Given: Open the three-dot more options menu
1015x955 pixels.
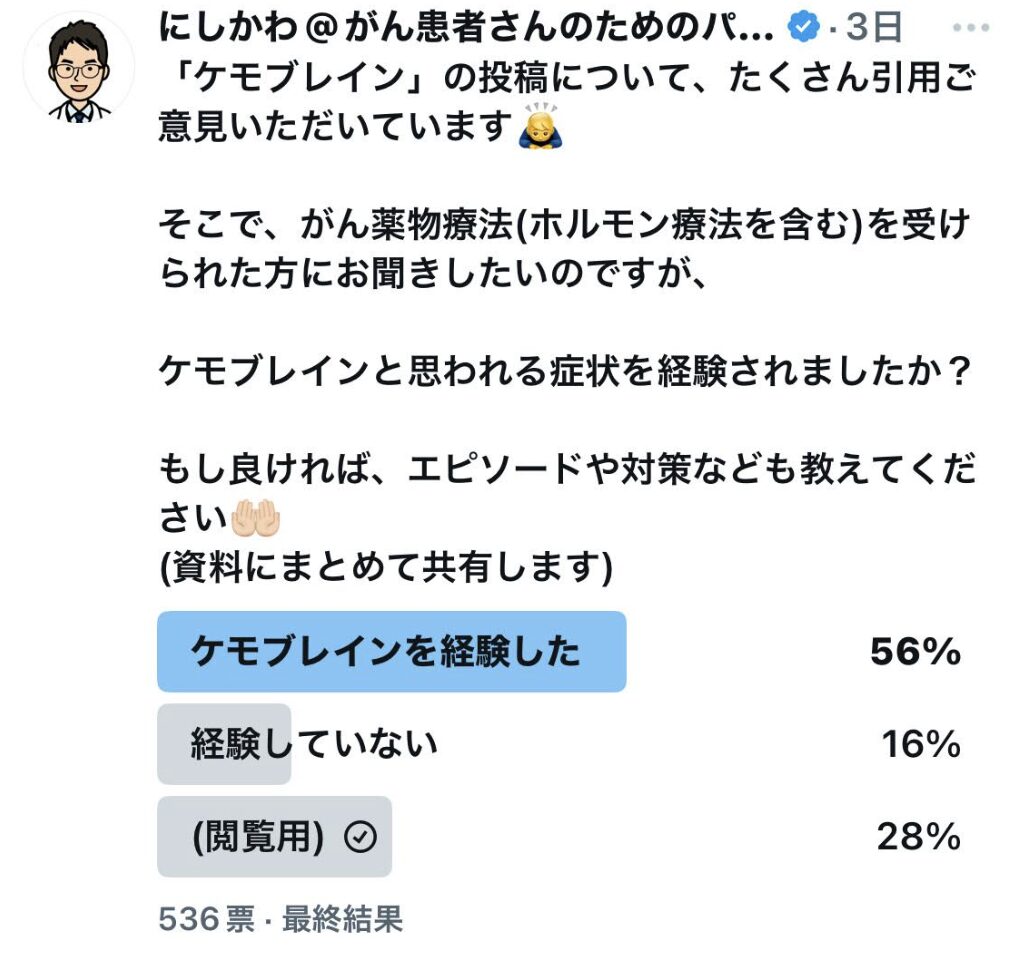Looking at the screenshot, I should coord(971,28).
